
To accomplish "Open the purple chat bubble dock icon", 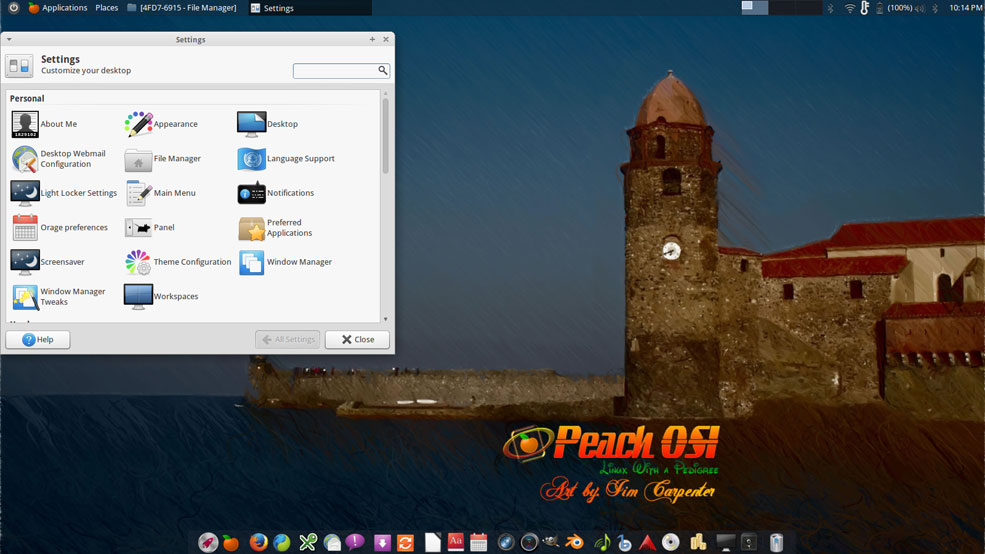I will (x=355, y=541).
